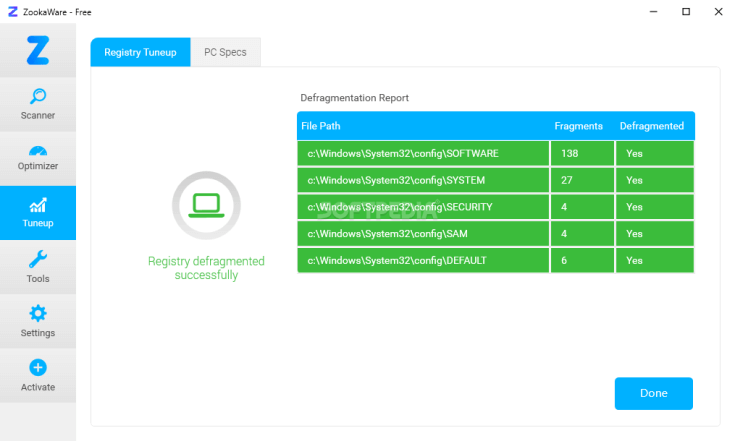Maximize the ZookaWare window
Screen dimensions: 735x441
click(x=686, y=12)
